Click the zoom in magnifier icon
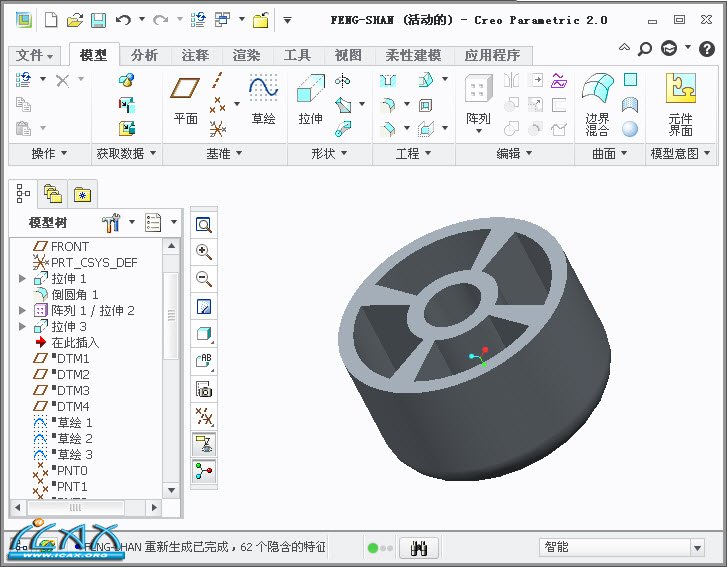Screen dimensions: 727x567 (204, 252)
